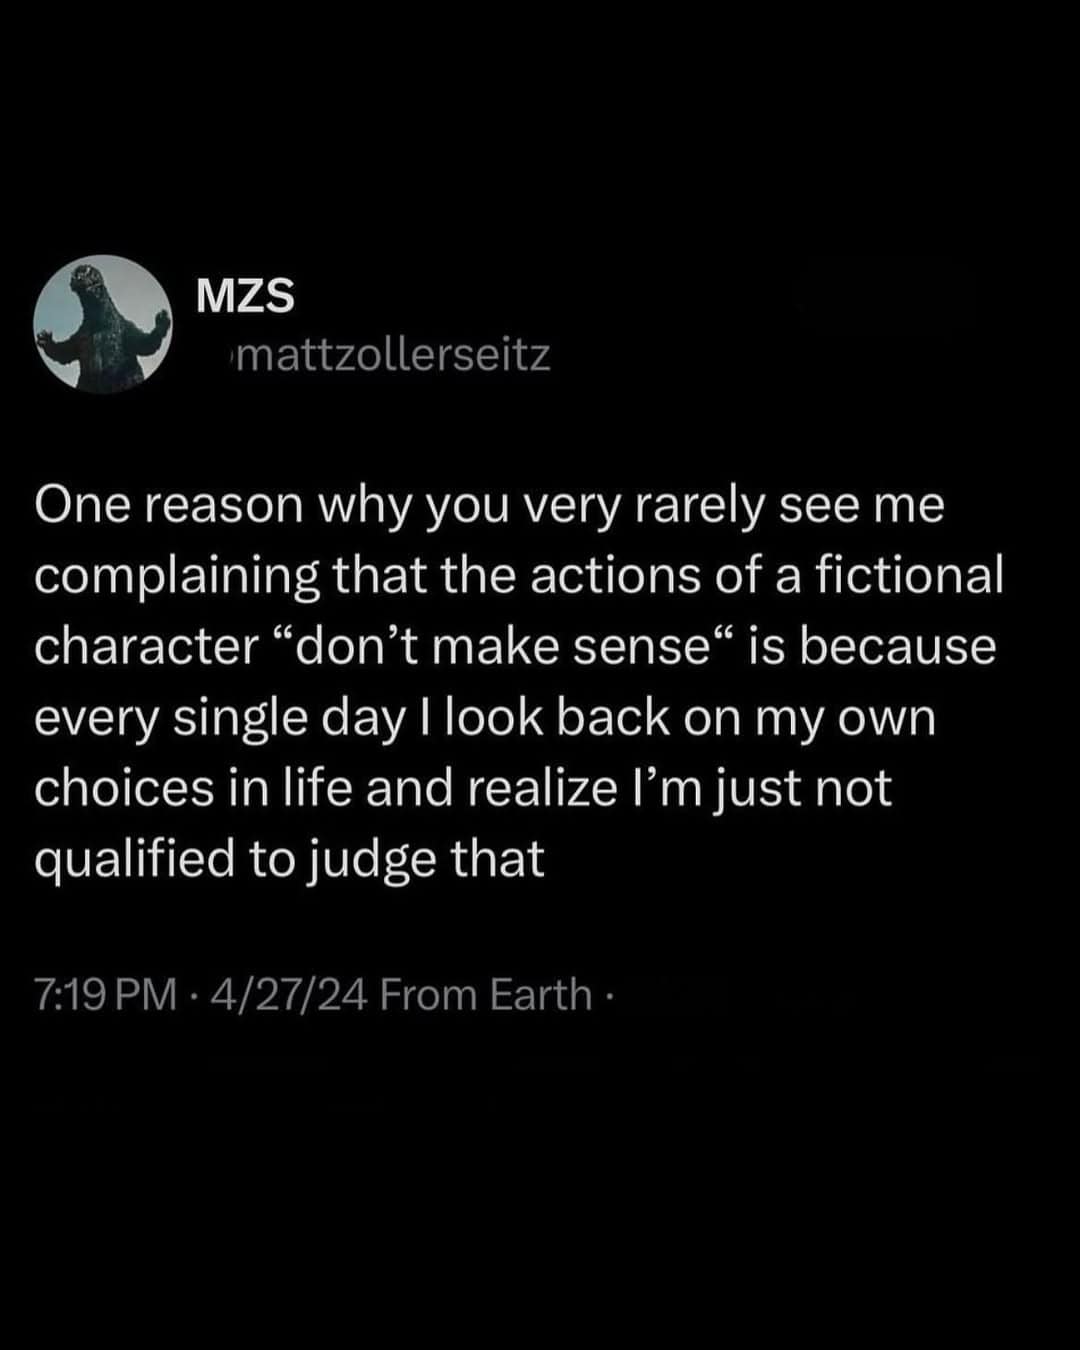
Task: Click the word "because" in the tweet
Action: click(x=897, y=647)
